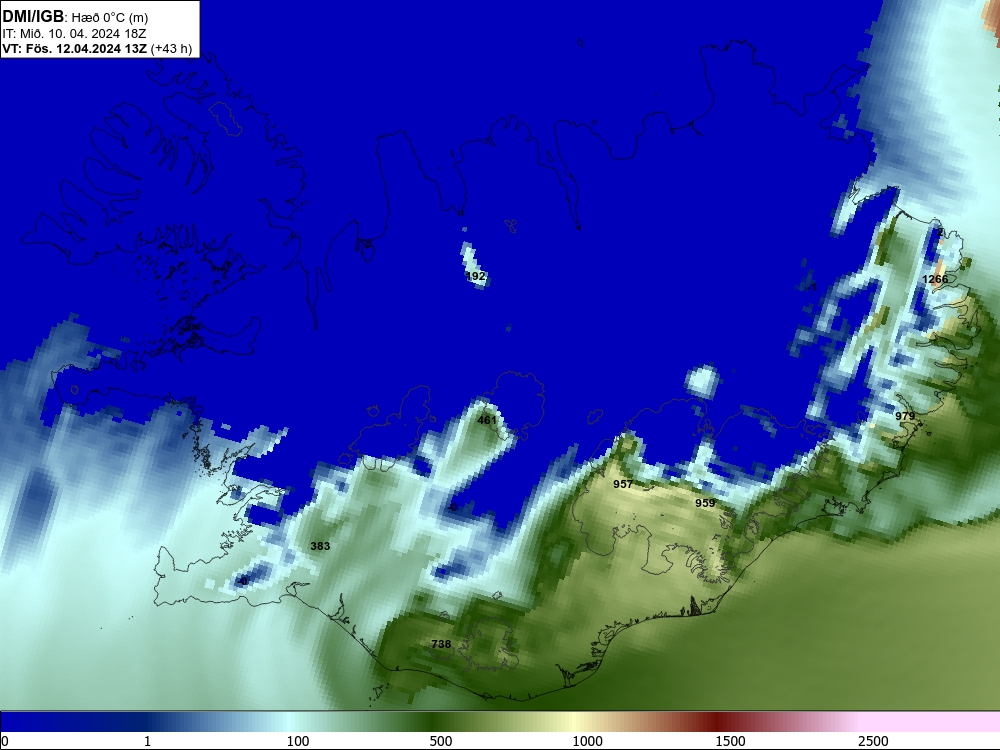Click the VT valid time line
This screenshot has width=1000, height=750.
[x=97, y=48]
